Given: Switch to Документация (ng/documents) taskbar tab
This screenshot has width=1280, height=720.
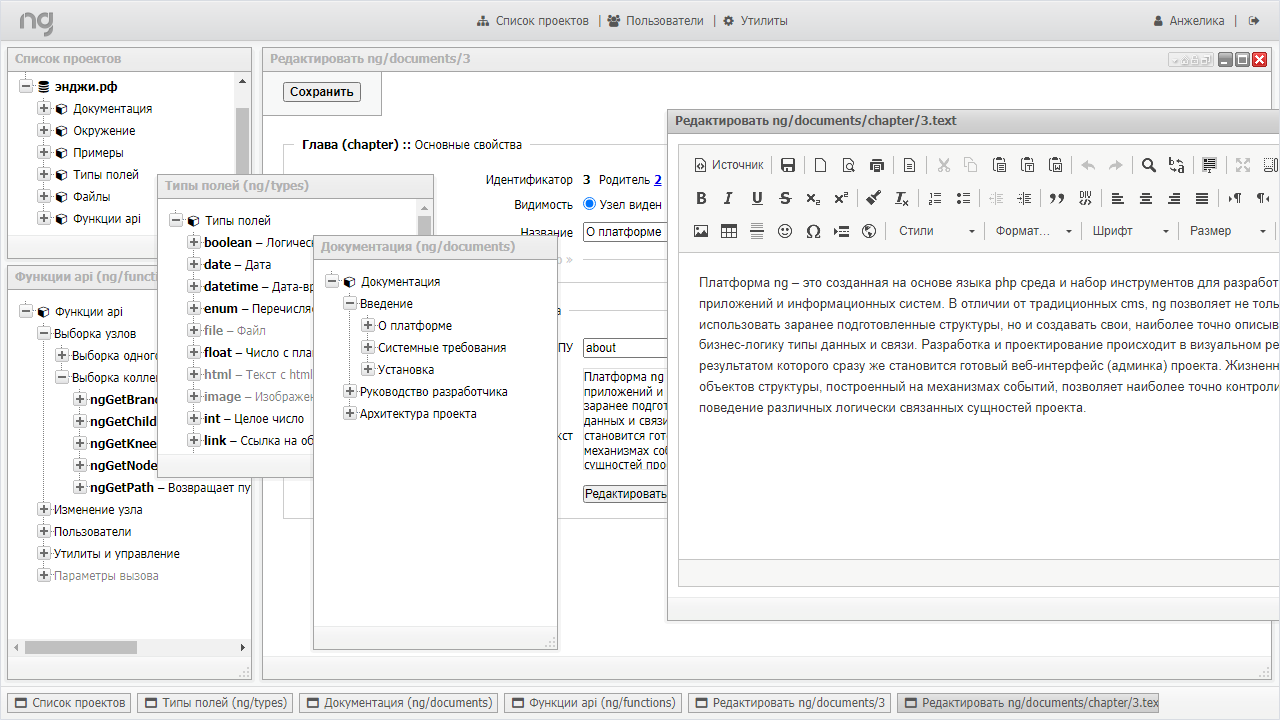Looking at the screenshot, I should [x=398, y=703].
